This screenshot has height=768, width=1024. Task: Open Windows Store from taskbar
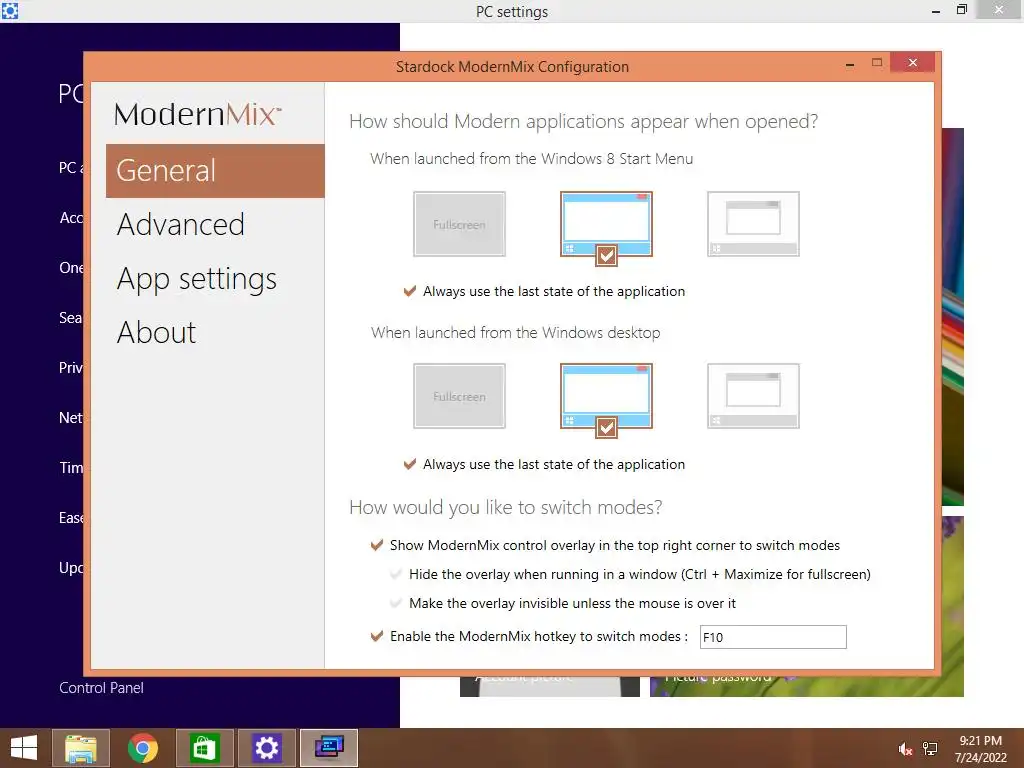[204, 748]
